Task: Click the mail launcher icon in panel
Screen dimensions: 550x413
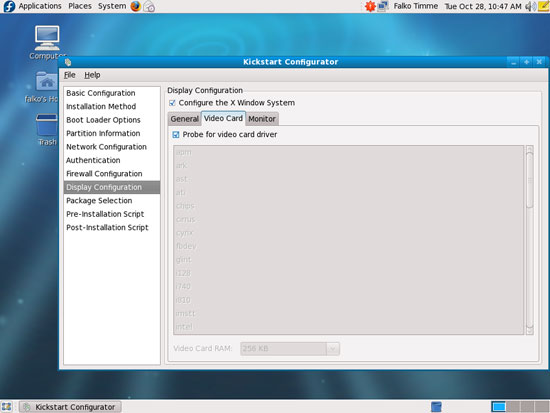Action: 149,6
